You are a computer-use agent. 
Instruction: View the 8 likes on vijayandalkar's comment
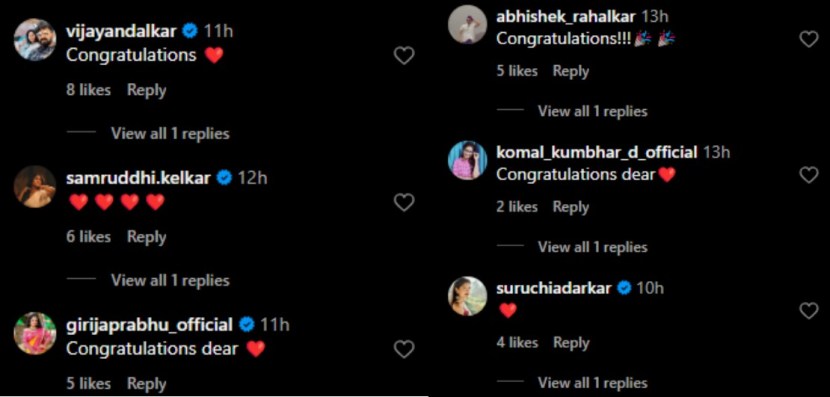point(88,91)
